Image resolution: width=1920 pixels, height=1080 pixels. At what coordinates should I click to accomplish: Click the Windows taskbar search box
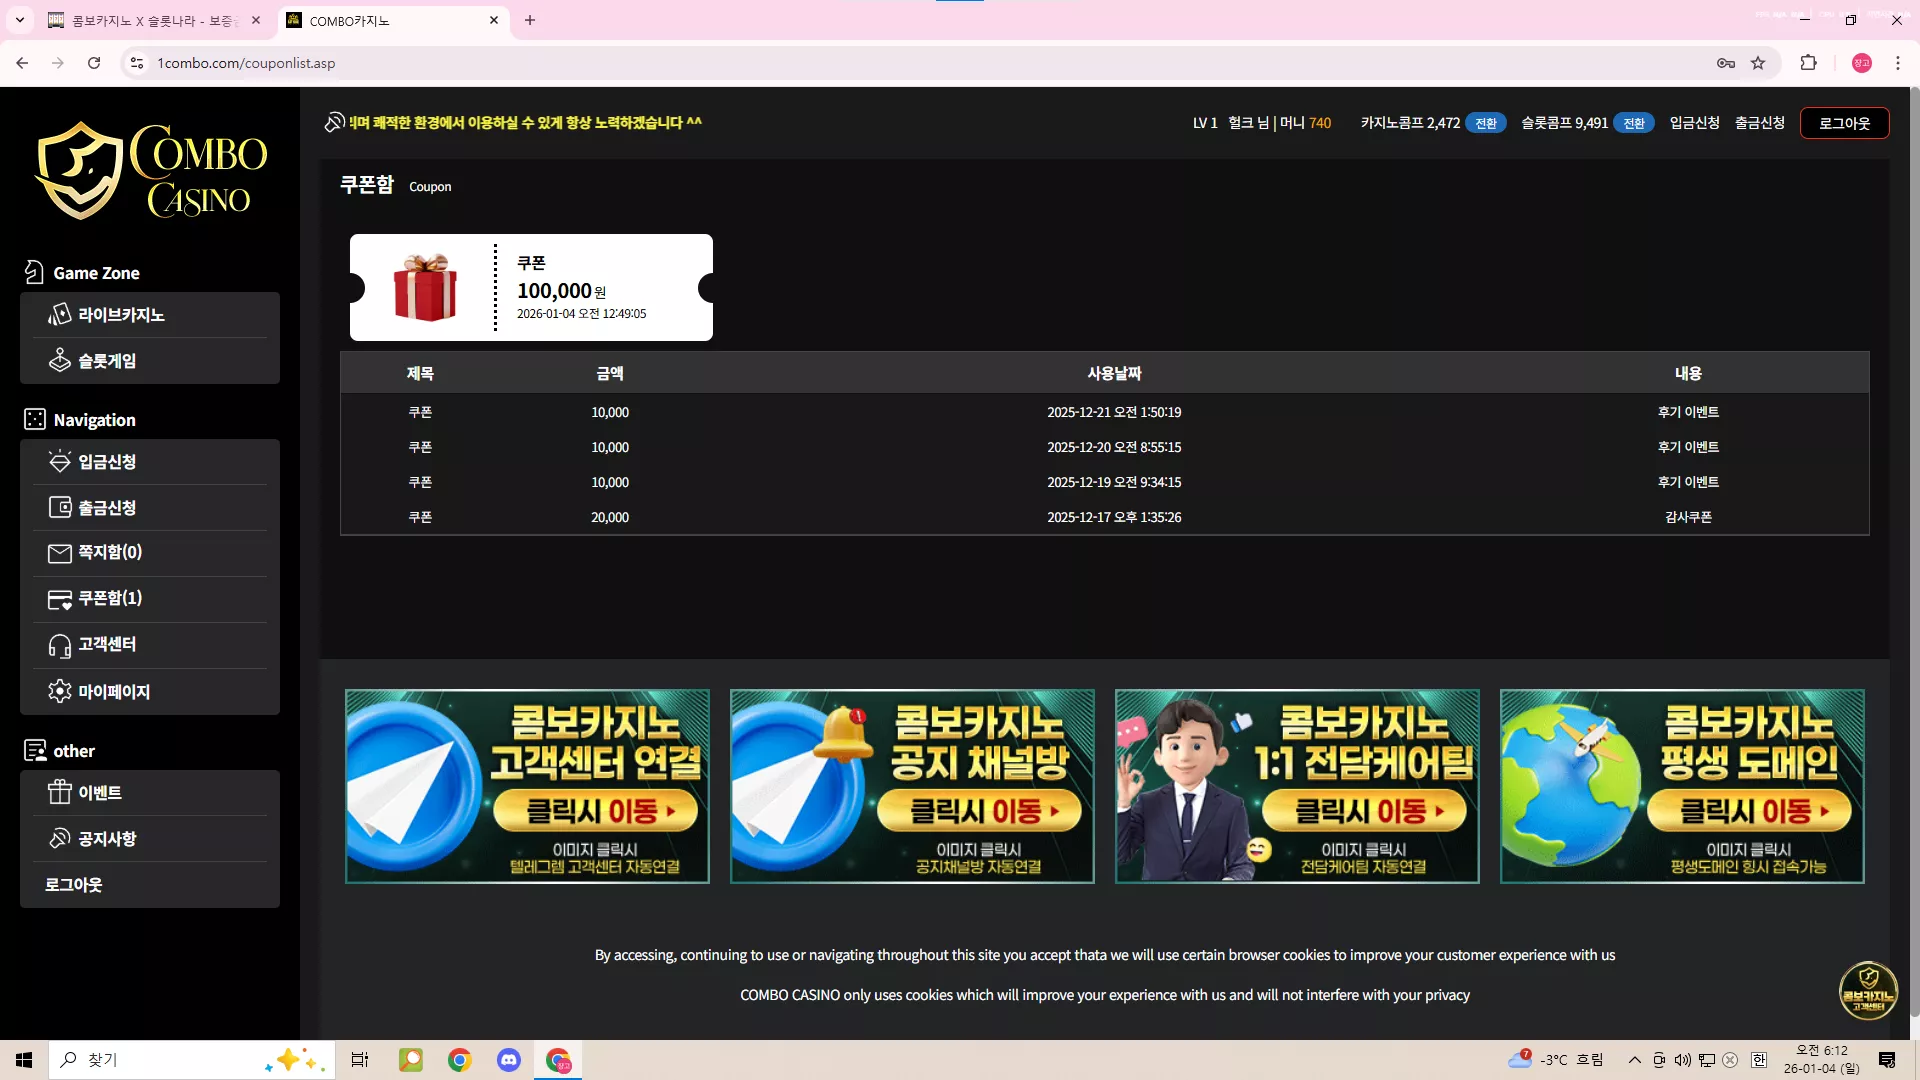pos(191,1060)
